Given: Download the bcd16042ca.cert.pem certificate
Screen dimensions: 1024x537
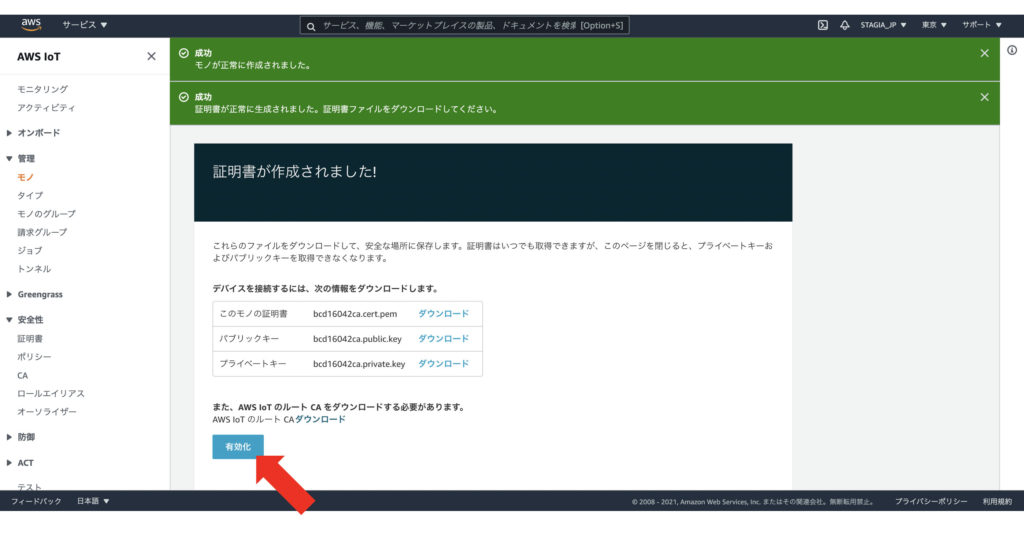Looking at the screenshot, I should [443, 314].
